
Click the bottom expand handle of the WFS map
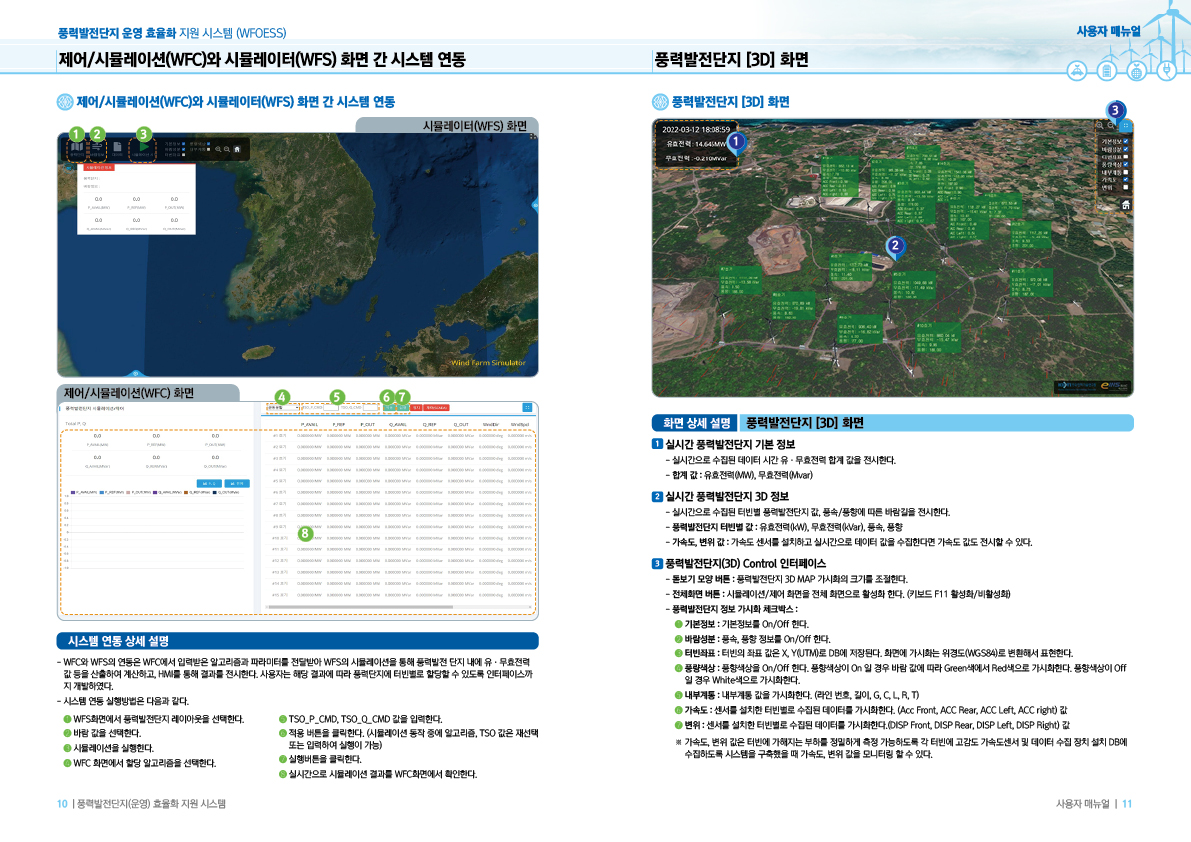click(135, 373)
